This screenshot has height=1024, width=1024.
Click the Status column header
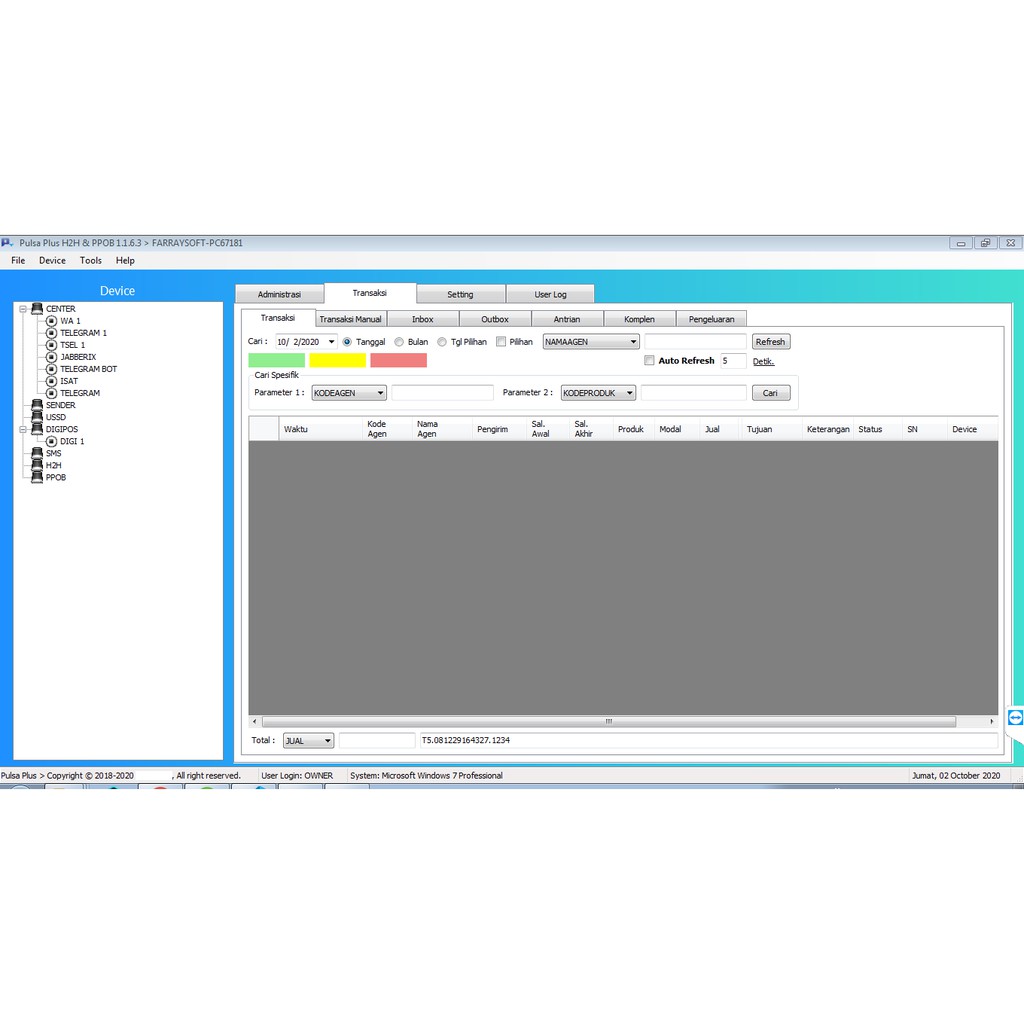pos(878,429)
